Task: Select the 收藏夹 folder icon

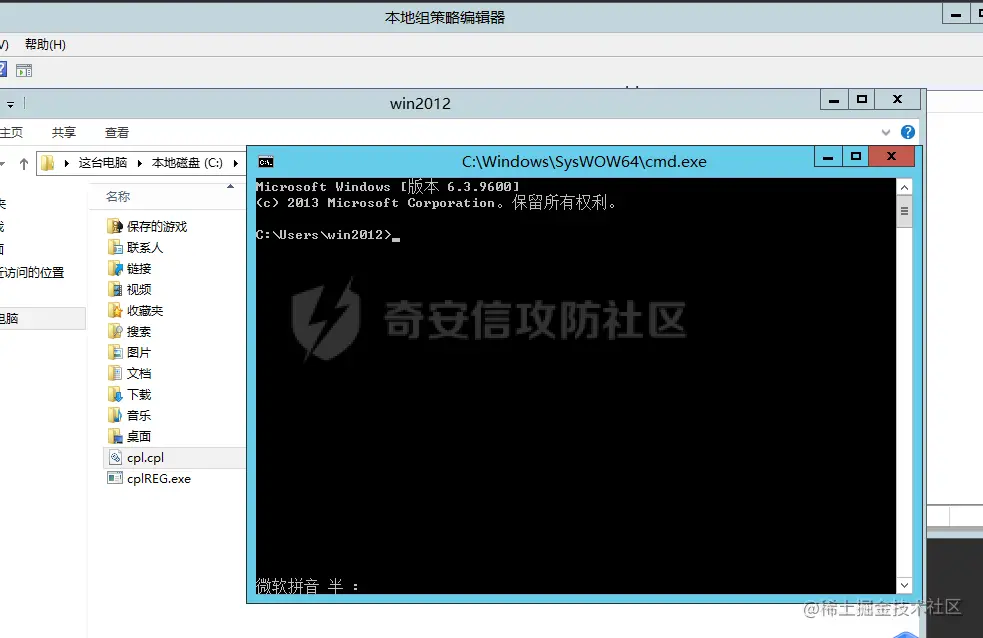Action: [x=115, y=310]
